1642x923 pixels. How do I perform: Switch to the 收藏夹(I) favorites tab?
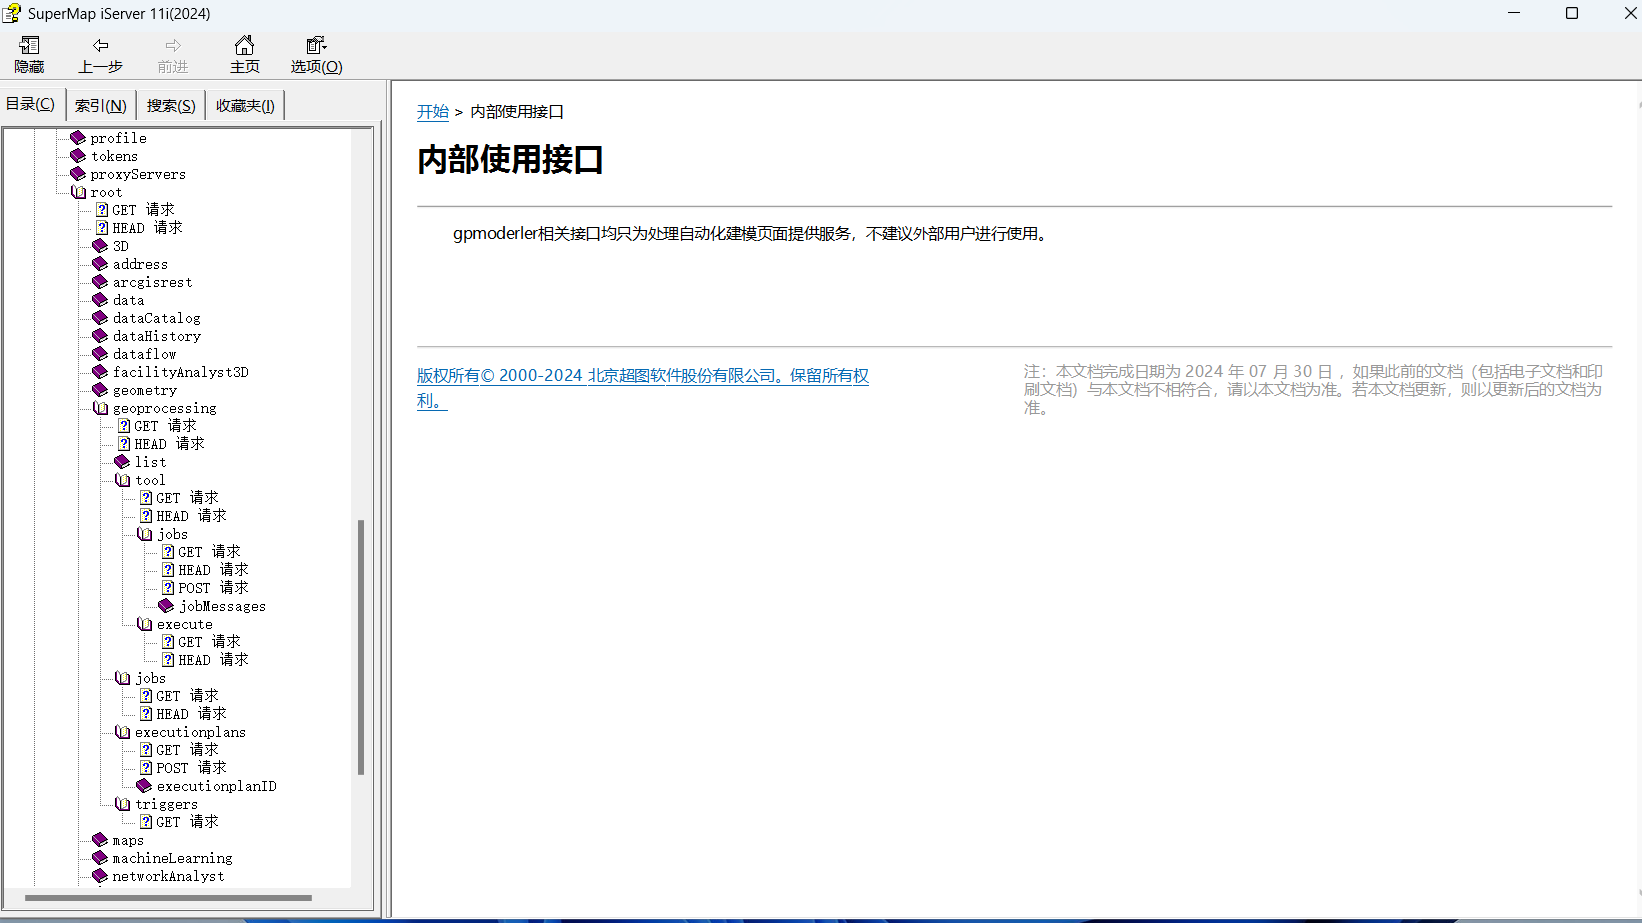pos(245,105)
